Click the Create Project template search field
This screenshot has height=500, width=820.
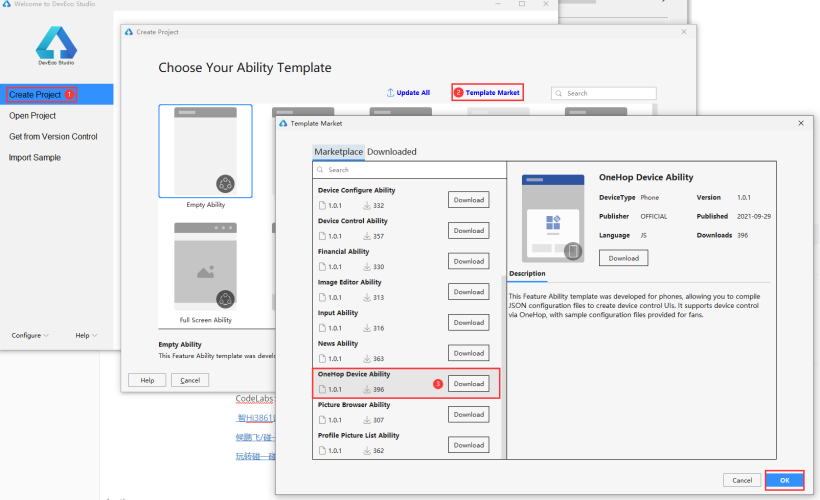[603, 93]
